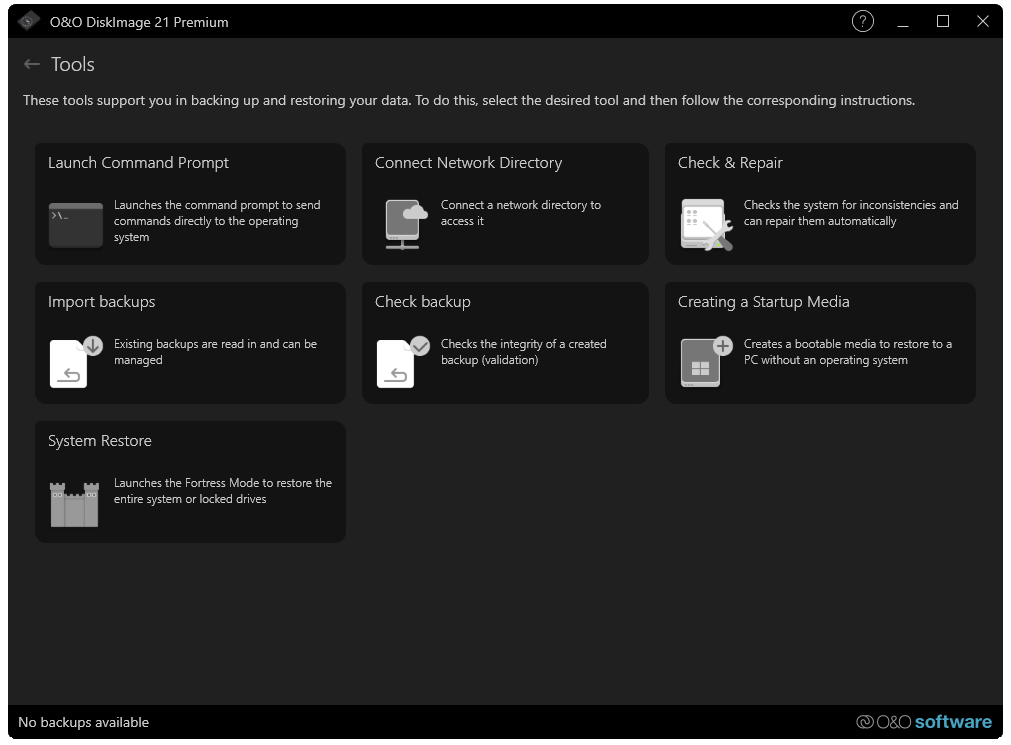Open the Connect Network Directory card title
The height and width of the screenshot is (745, 1011).
(x=468, y=163)
